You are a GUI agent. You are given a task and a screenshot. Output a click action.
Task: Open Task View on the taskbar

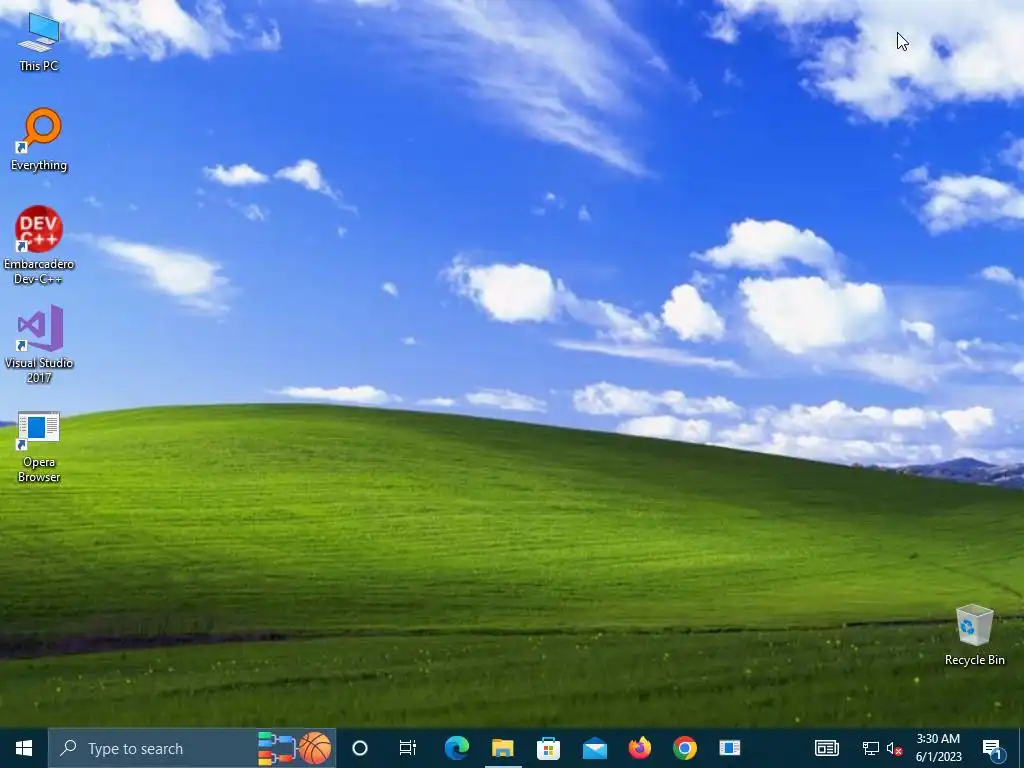(408, 748)
